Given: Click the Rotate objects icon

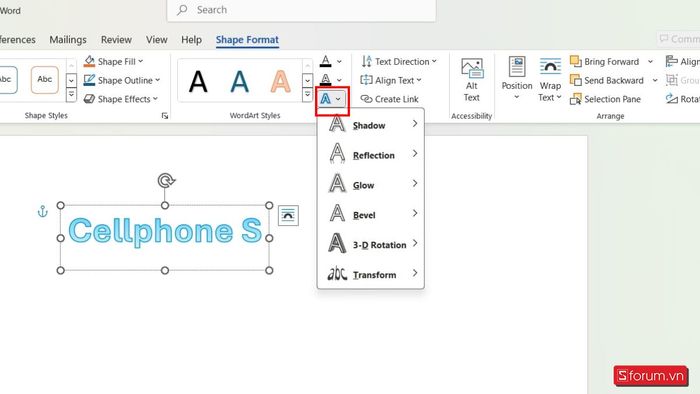Looking at the screenshot, I should point(671,99).
